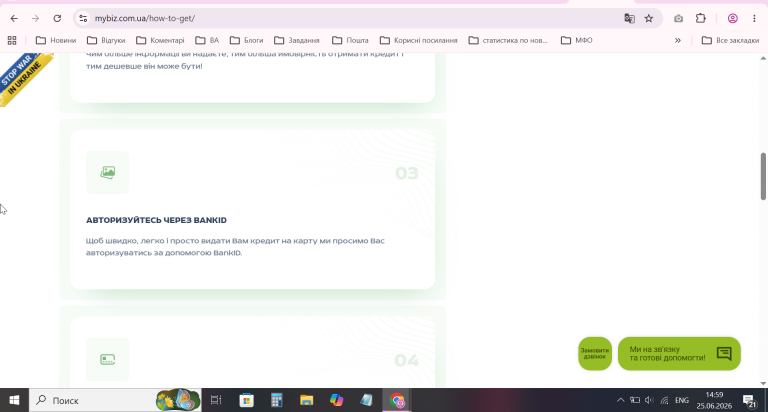Switch the ENG input language
The height and width of the screenshot is (412, 768).
pyautogui.click(x=682, y=400)
